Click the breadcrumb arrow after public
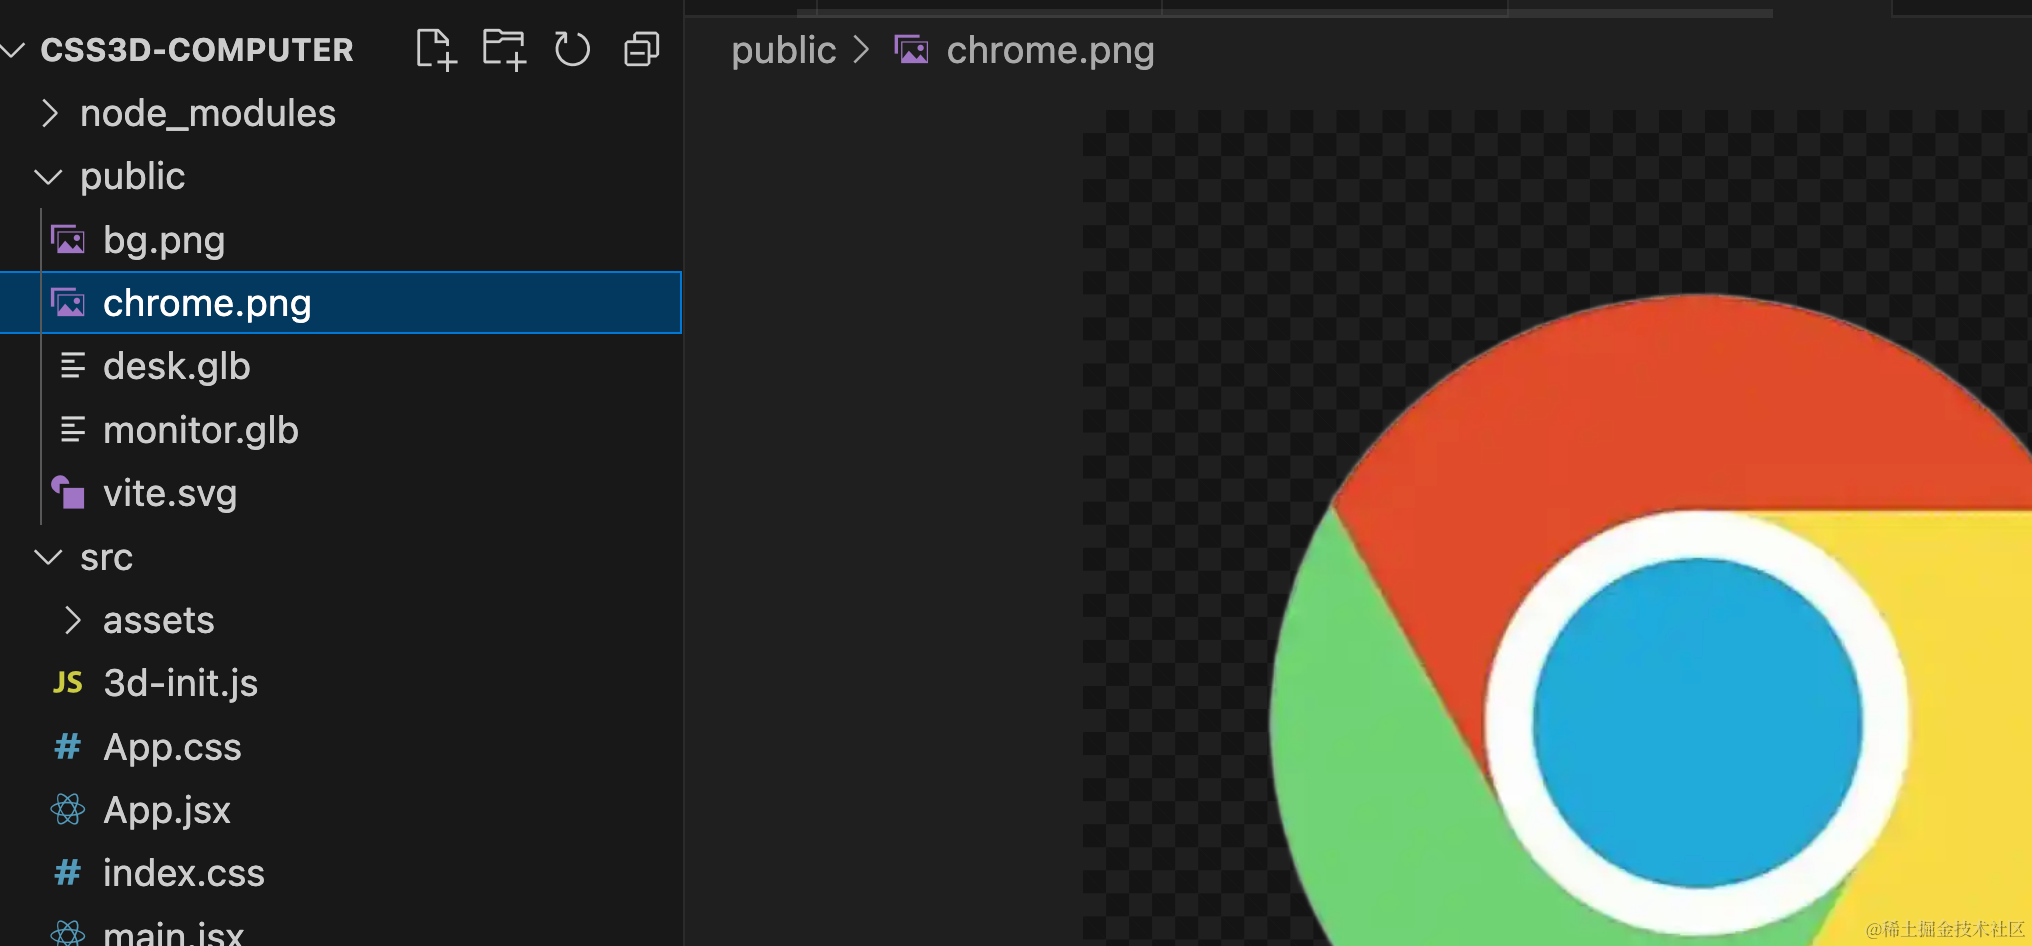 [861, 50]
